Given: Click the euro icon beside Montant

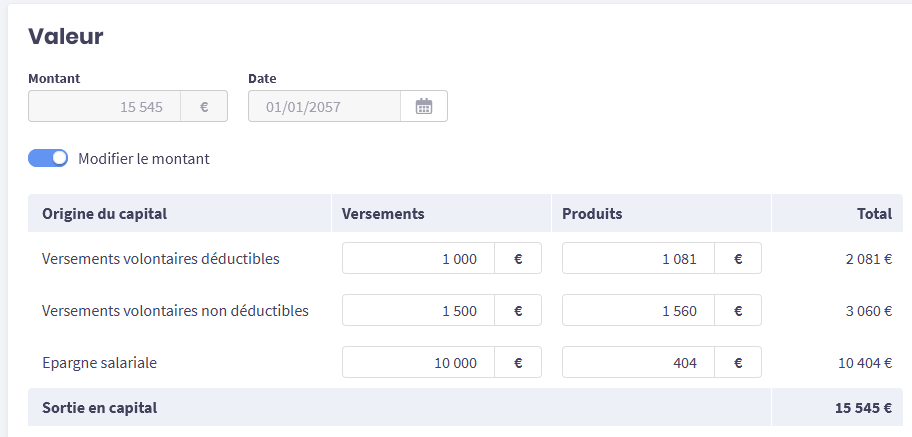Looking at the screenshot, I should click(x=204, y=107).
